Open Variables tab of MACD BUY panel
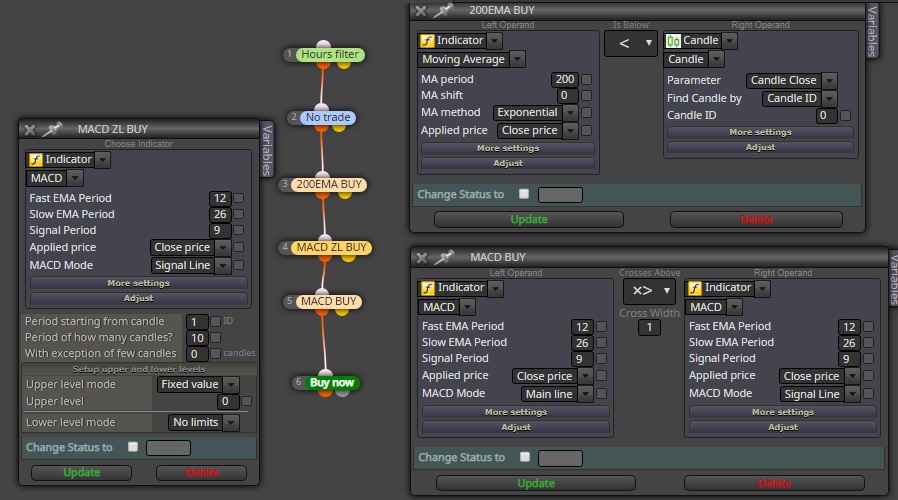898x500 pixels. click(x=892, y=278)
